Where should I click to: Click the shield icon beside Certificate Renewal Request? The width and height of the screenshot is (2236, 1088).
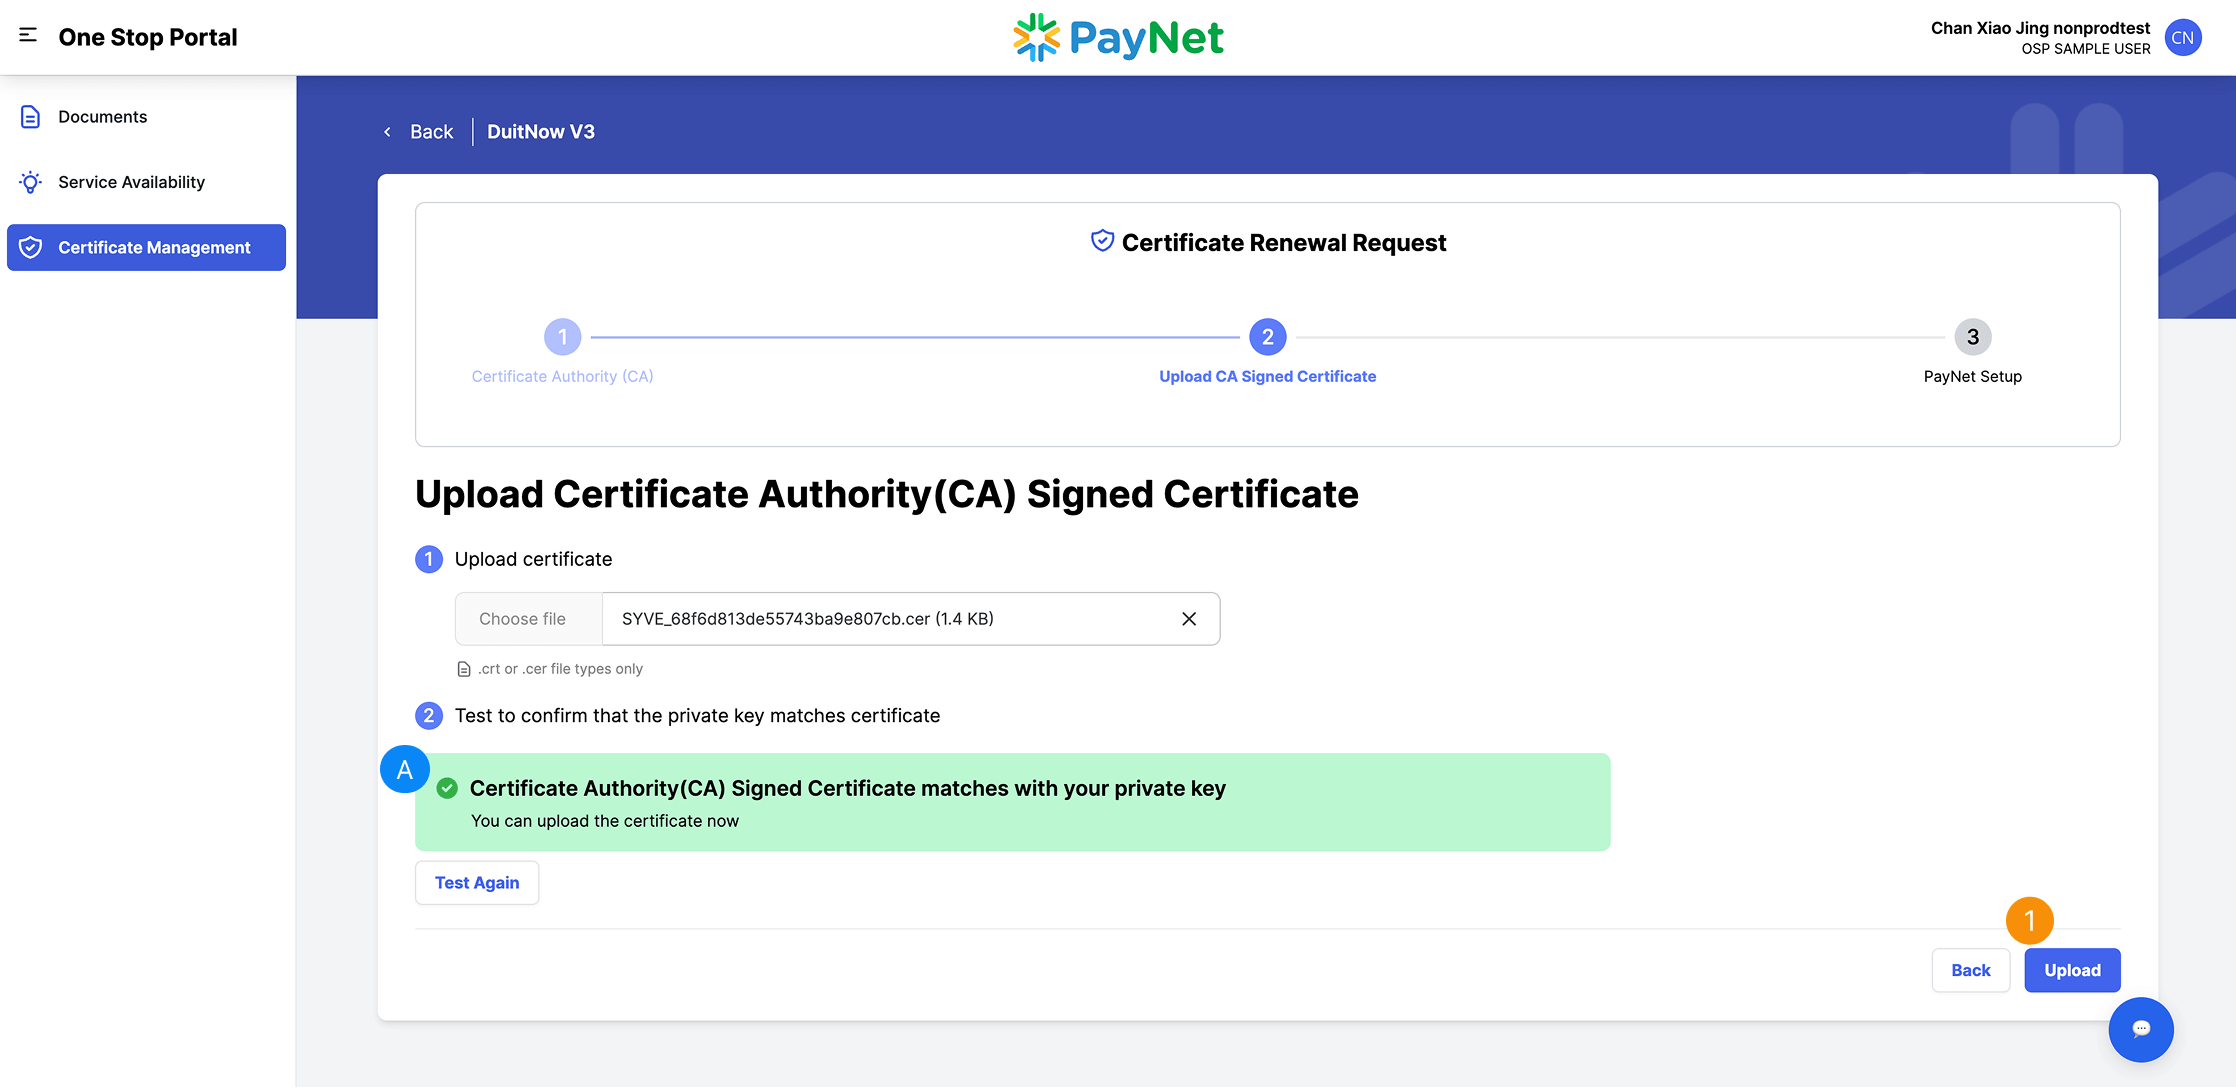(x=1100, y=240)
